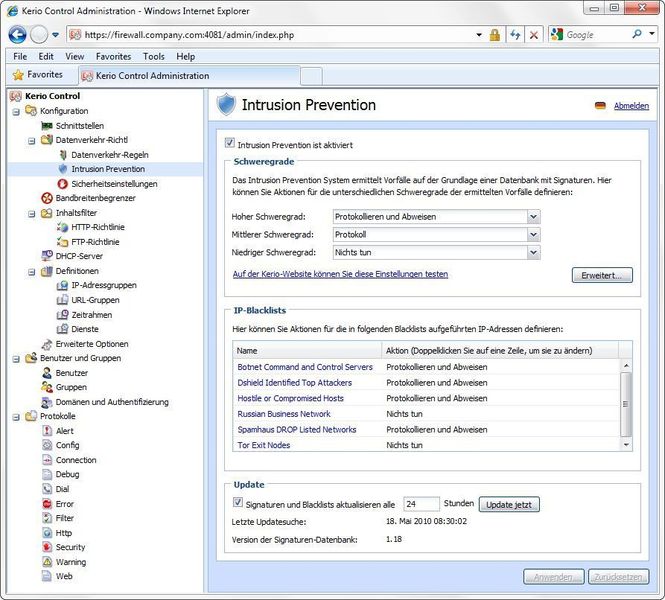Image resolution: width=665 pixels, height=600 pixels.
Task: Open the View menu
Action: point(75,56)
